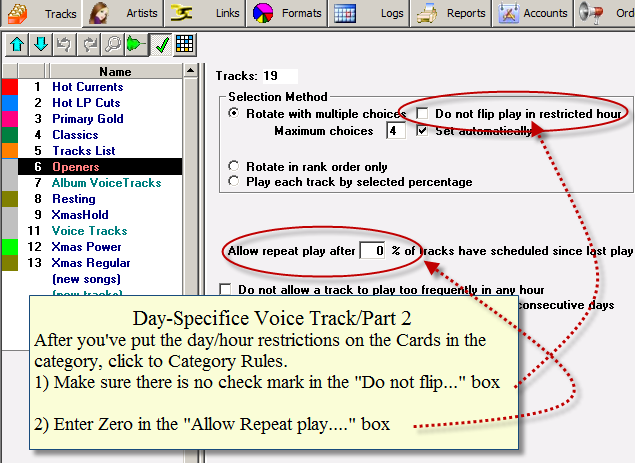635x463 pixels.
Task: Click the Links yellow chain icon
Action: pyautogui.click(x=181, y=13)
